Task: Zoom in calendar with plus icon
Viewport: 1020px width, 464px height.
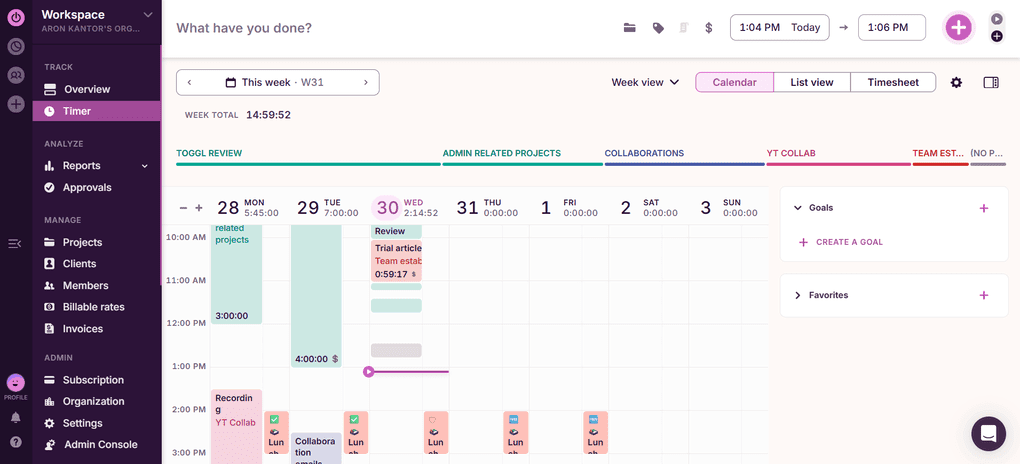Action: click(199, 208)
